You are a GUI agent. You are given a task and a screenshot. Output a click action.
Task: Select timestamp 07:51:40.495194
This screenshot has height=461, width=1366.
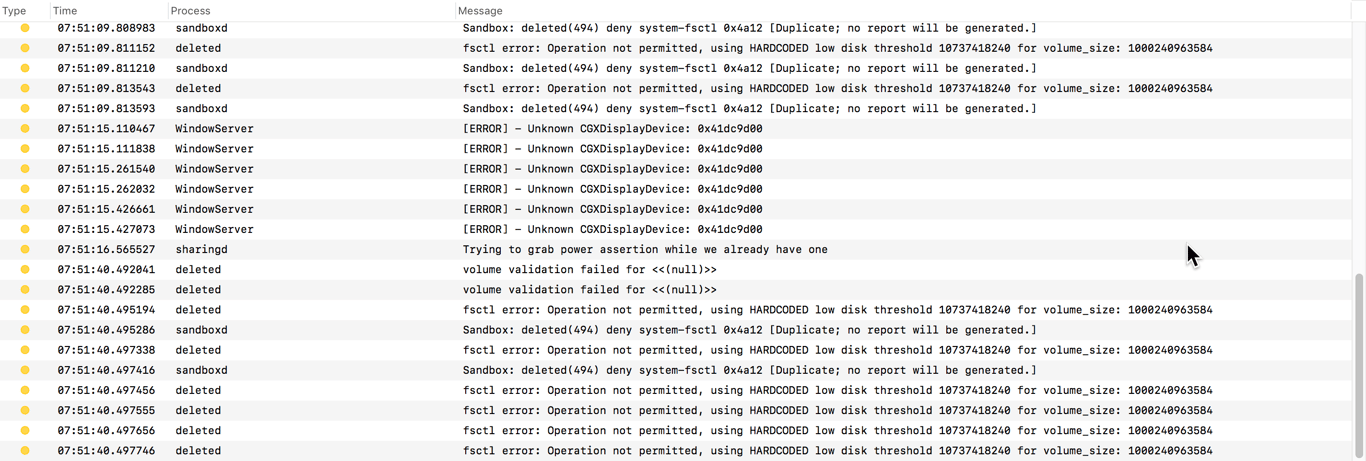(106, 310)
